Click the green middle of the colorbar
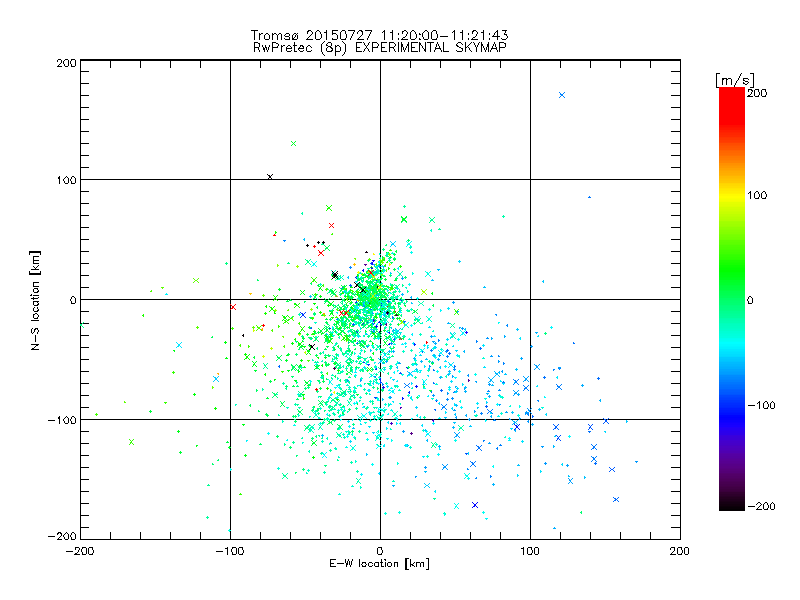This screenshot has width=800, height=600. point(732,299)
